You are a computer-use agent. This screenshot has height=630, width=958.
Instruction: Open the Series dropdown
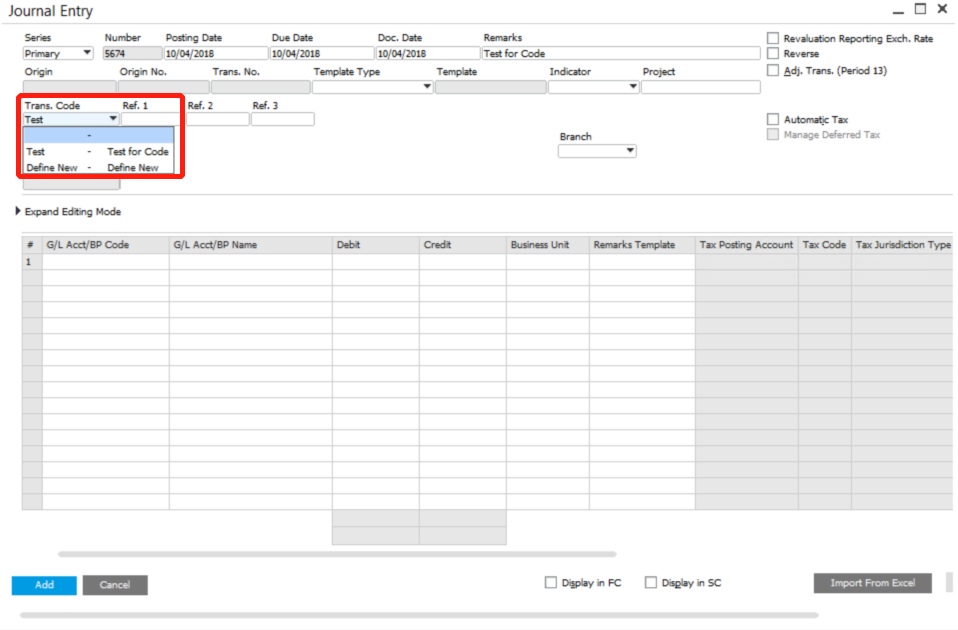coord(87,54)
